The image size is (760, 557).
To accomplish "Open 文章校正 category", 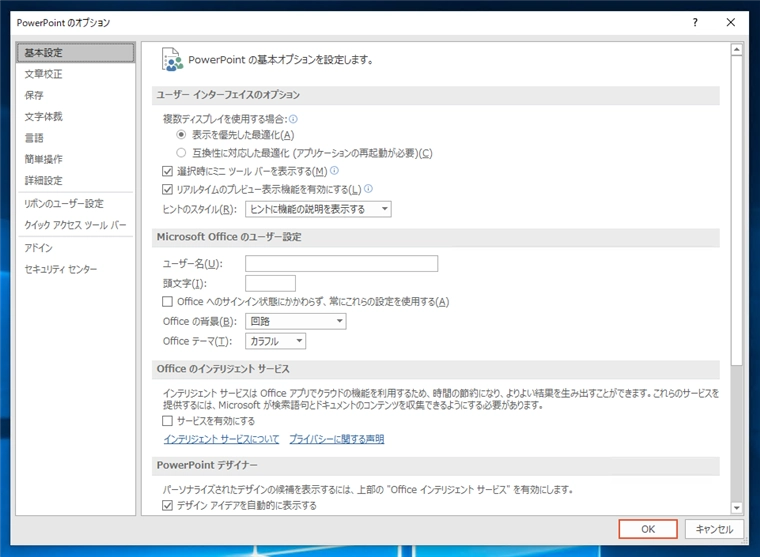I will tap(75, 74).
